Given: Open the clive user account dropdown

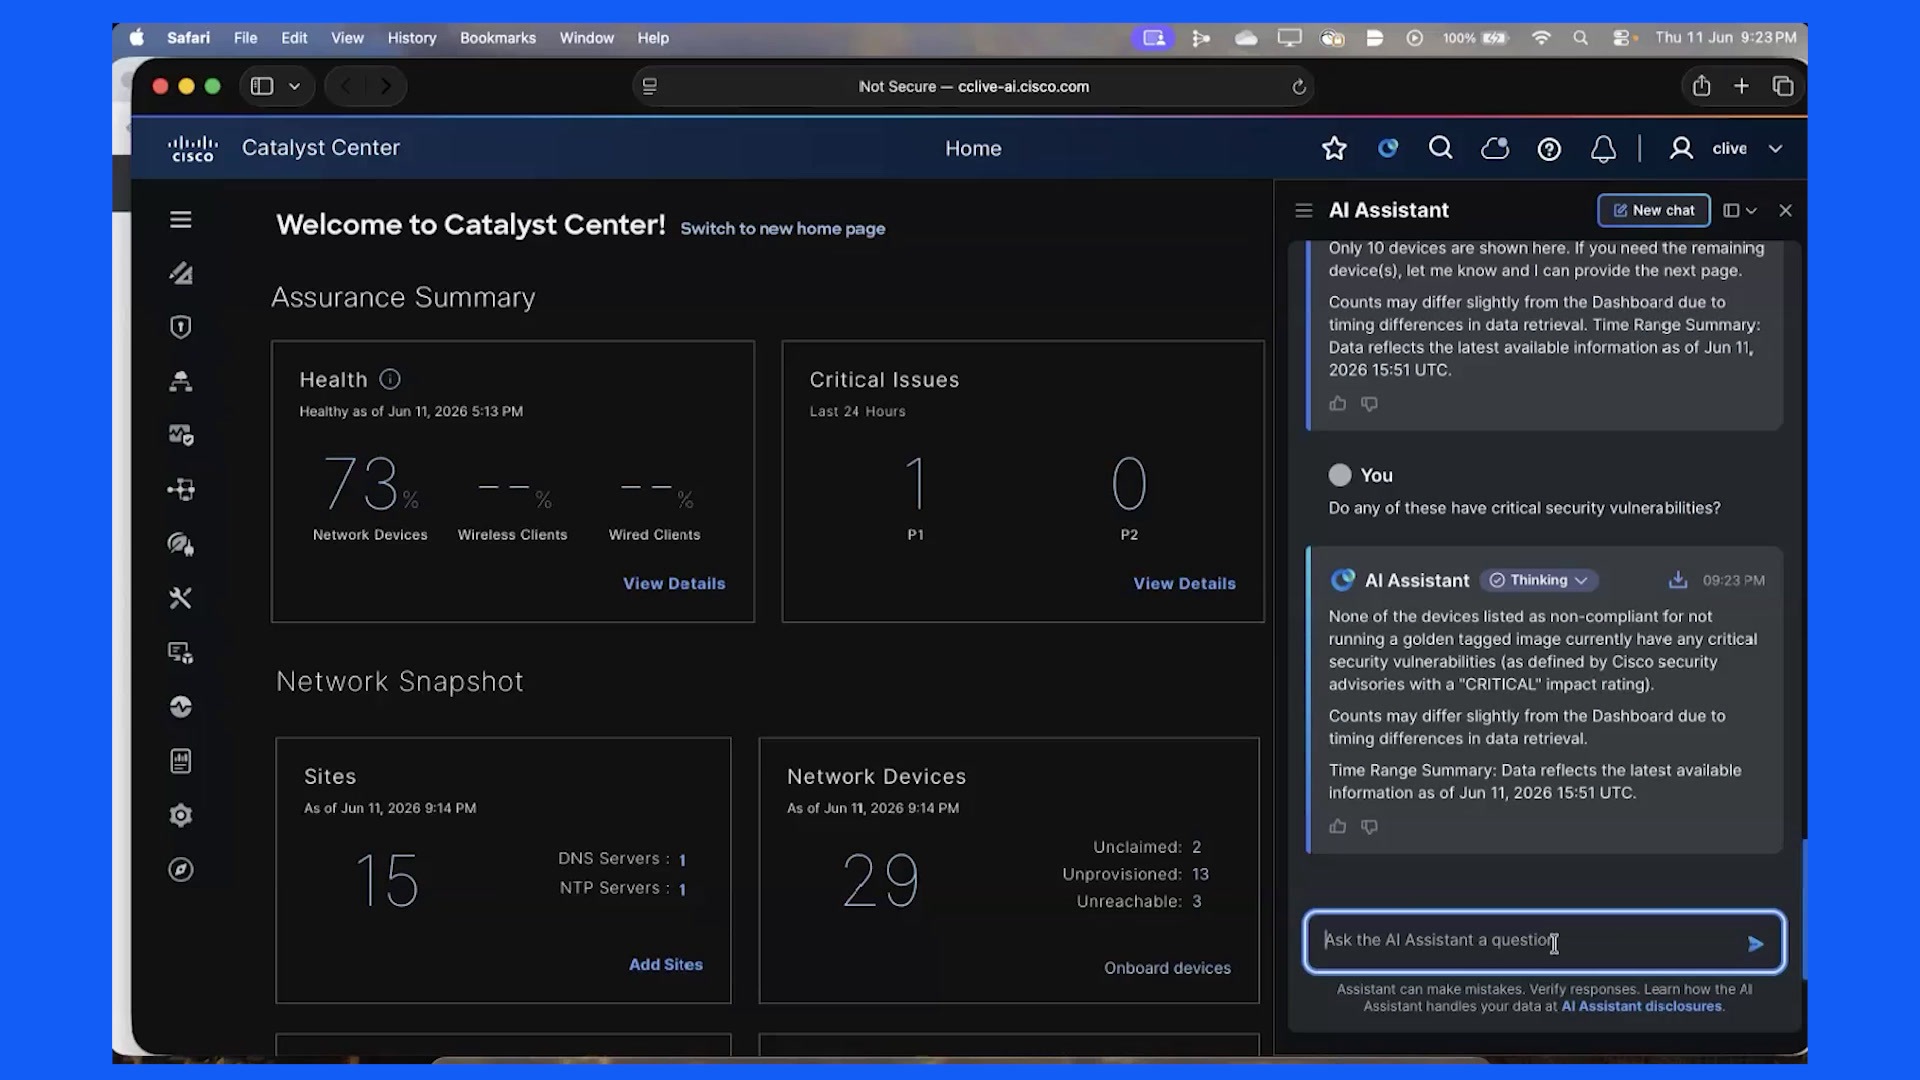Looking at the screenshot, I should point(1727,148).
